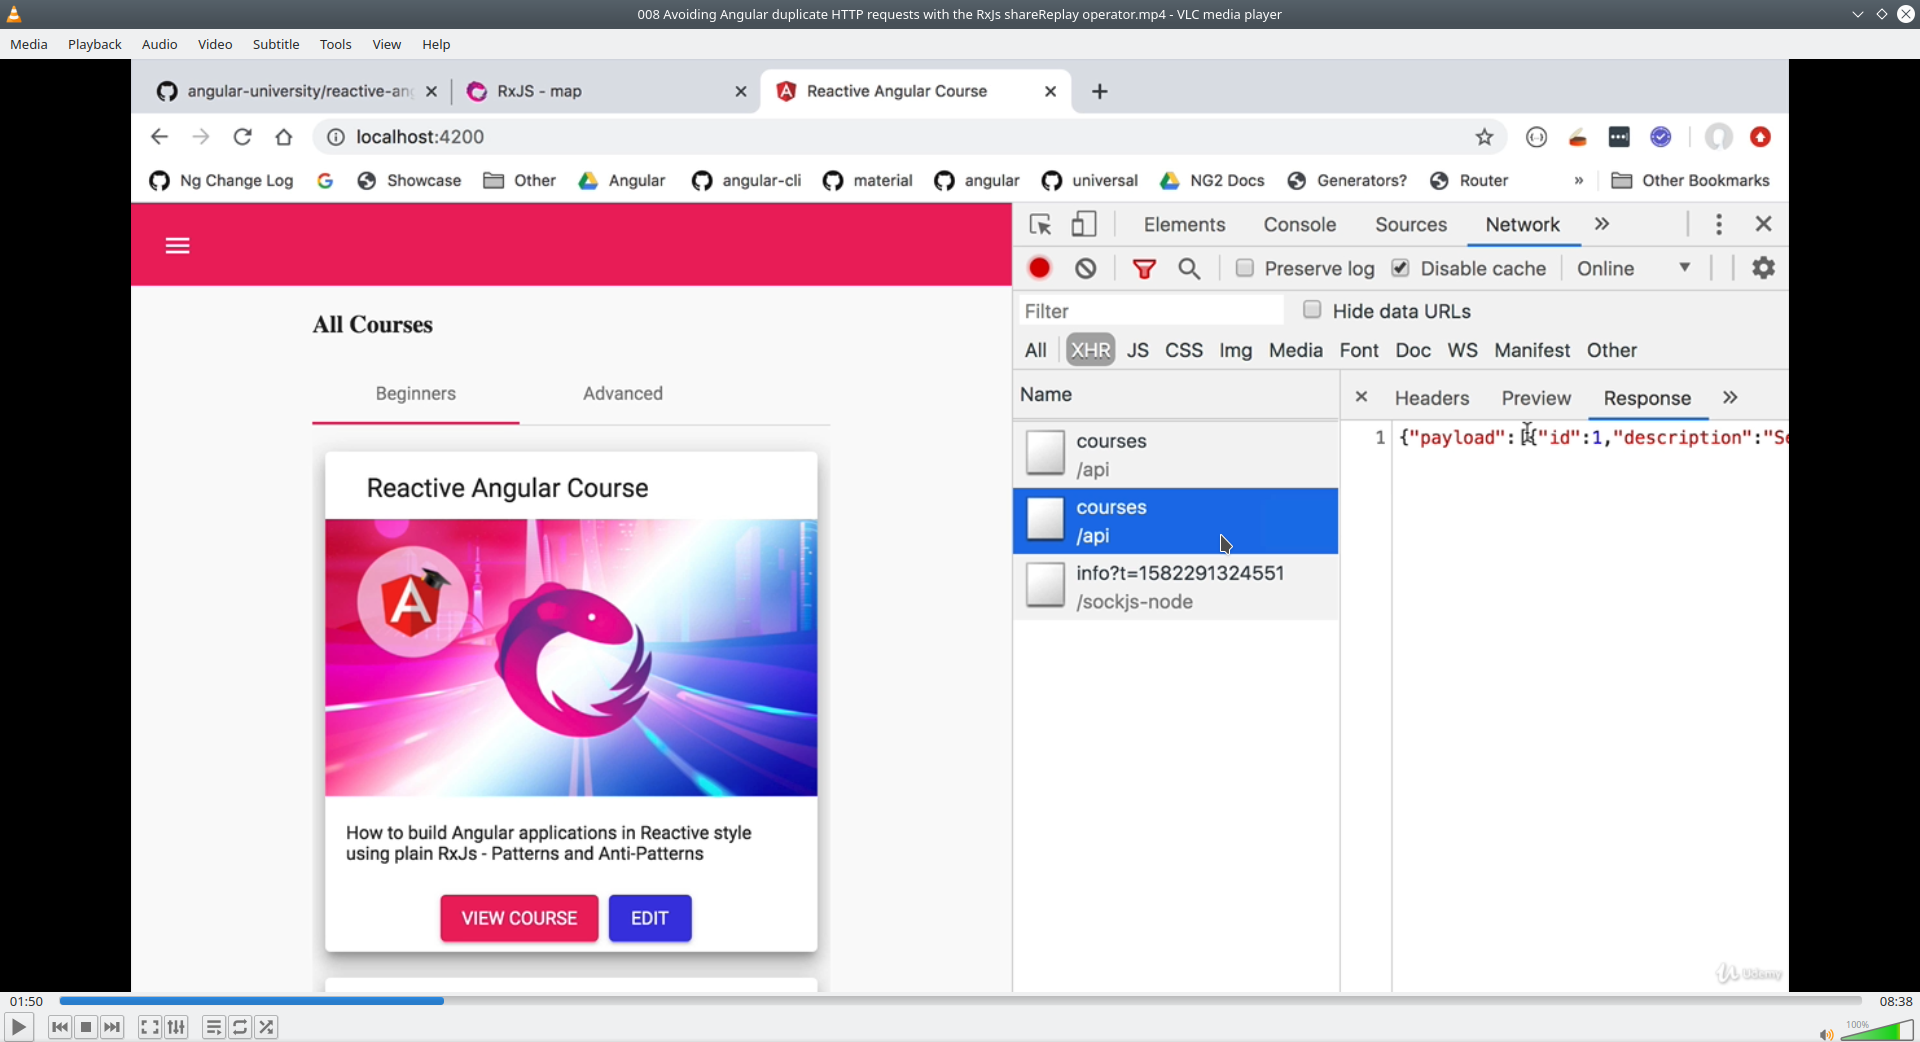Clear the network log
Viewport: 1920px width, 1042px height.
click(1086, 269)
